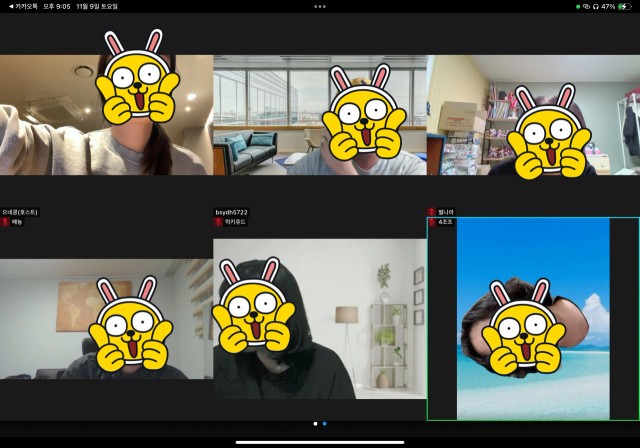The image size is (640, 448).
Task: Tap the 11월 9일 토요일 date text
Action: 97,7
